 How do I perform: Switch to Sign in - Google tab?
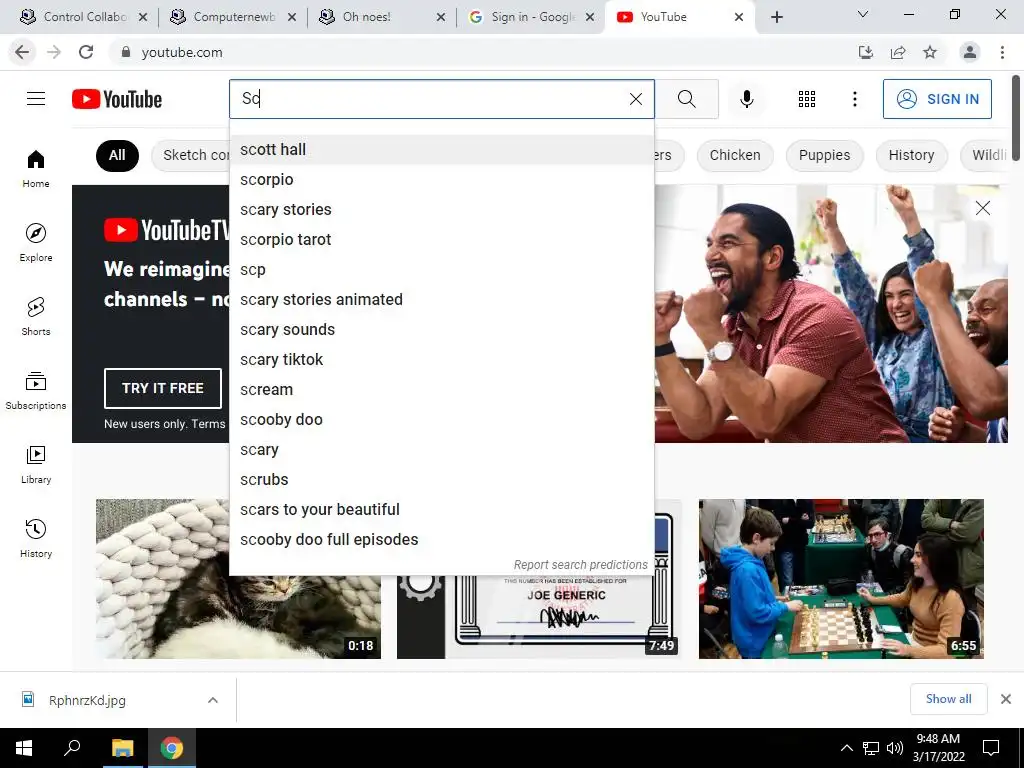[531, 17]
